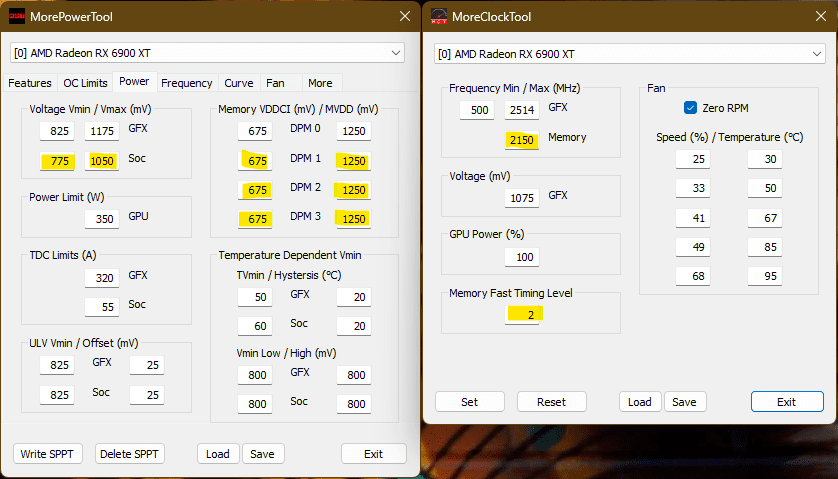The width and height of the screenshot is (838, 479).
Task: Switch to the OC Limits tab
Action: [85, 83]
